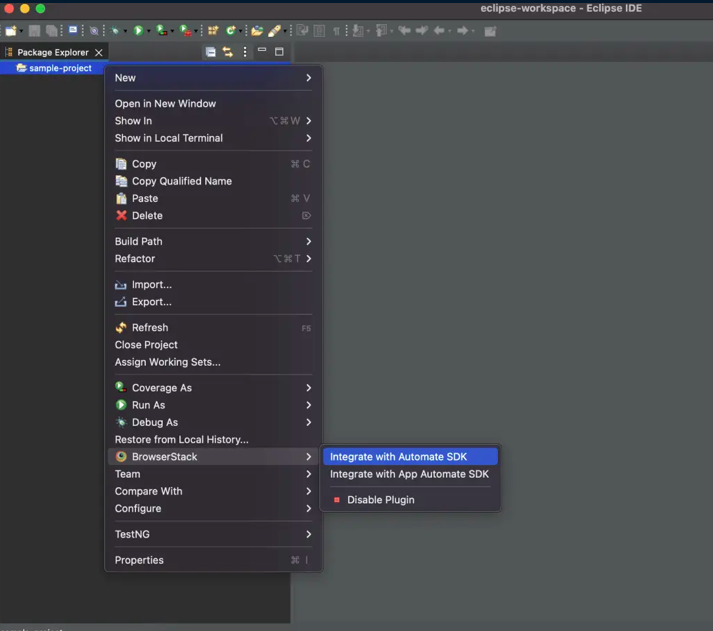Select Integrate with Automate SDK
713x631 pixels.
[410, 457]
